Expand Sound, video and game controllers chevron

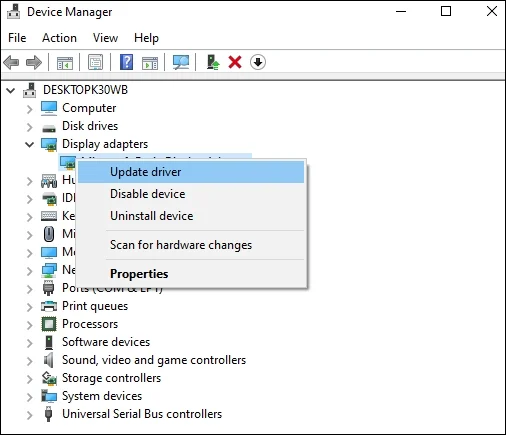[30, 361]
